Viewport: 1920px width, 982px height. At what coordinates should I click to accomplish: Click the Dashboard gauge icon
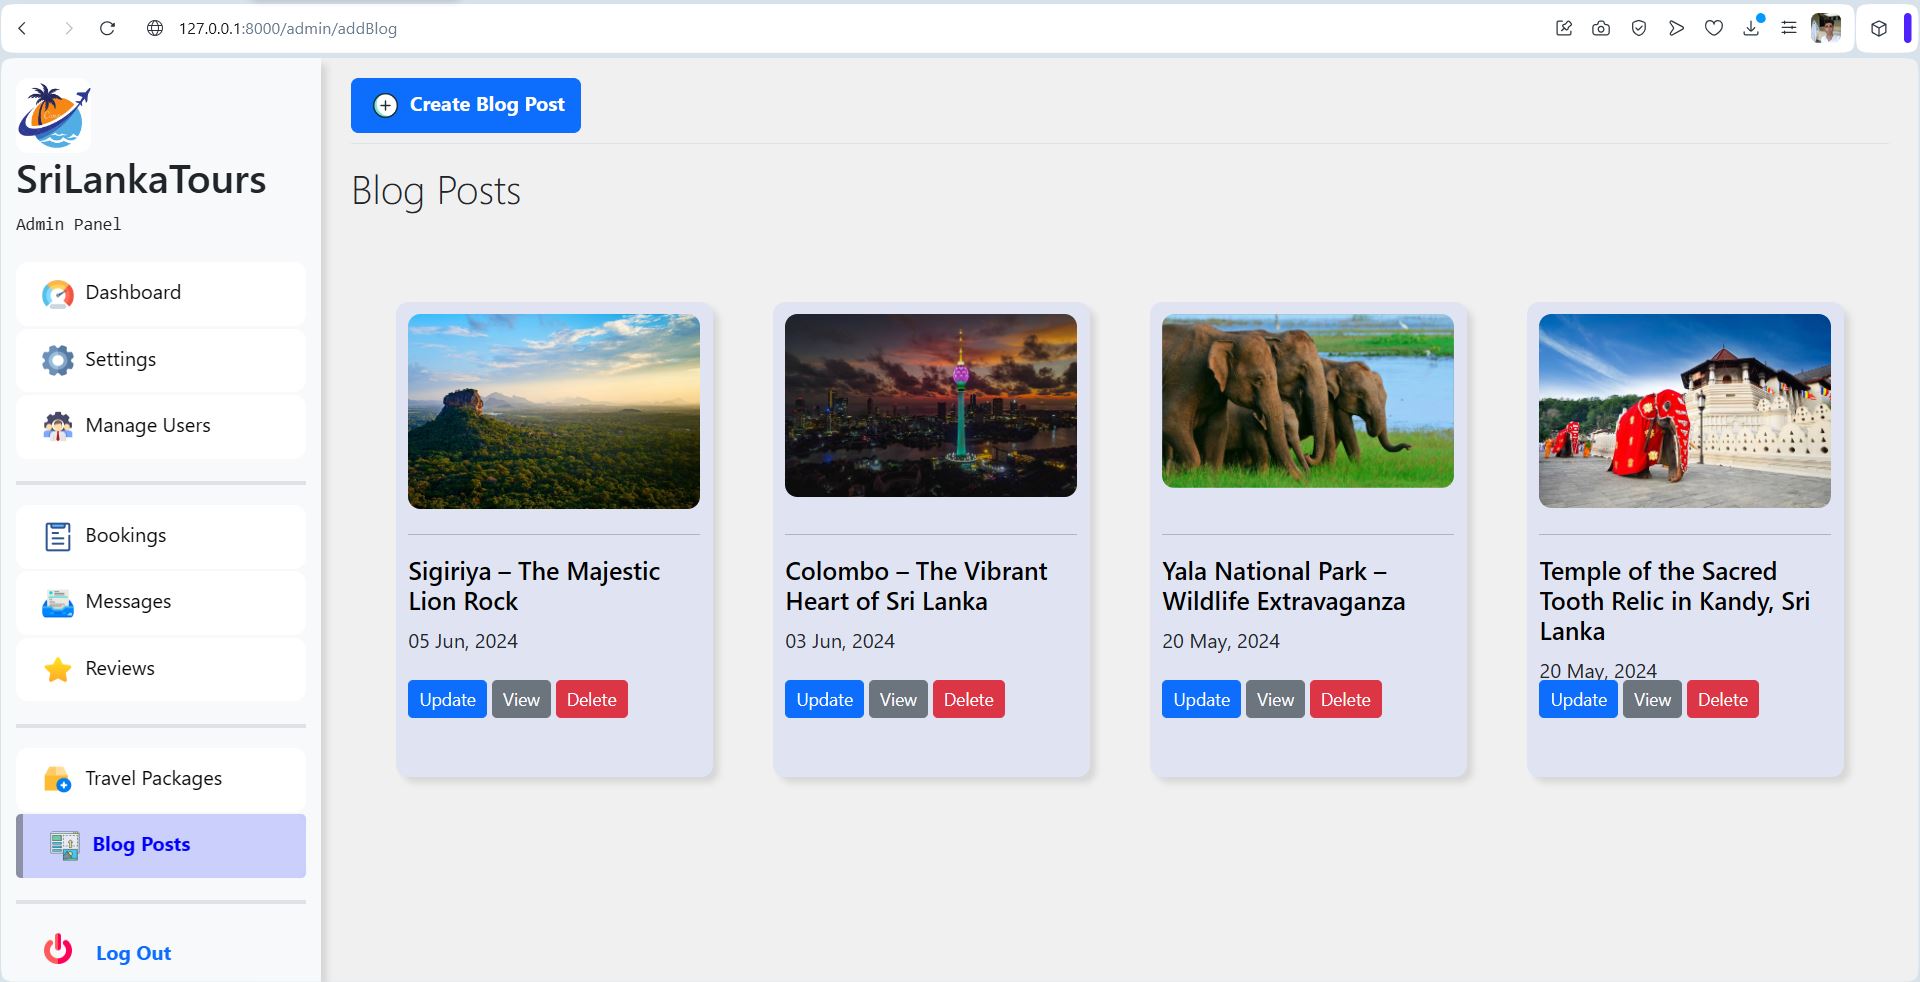pyautogui.click(x=58, y=294)
